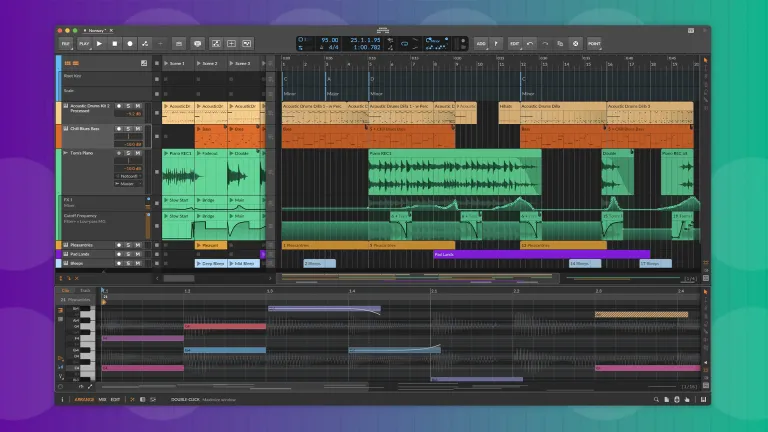Screen dimensions: 768x432
Task: Stop clips on the Acoustic Drums track
Action: click(157, 113)
